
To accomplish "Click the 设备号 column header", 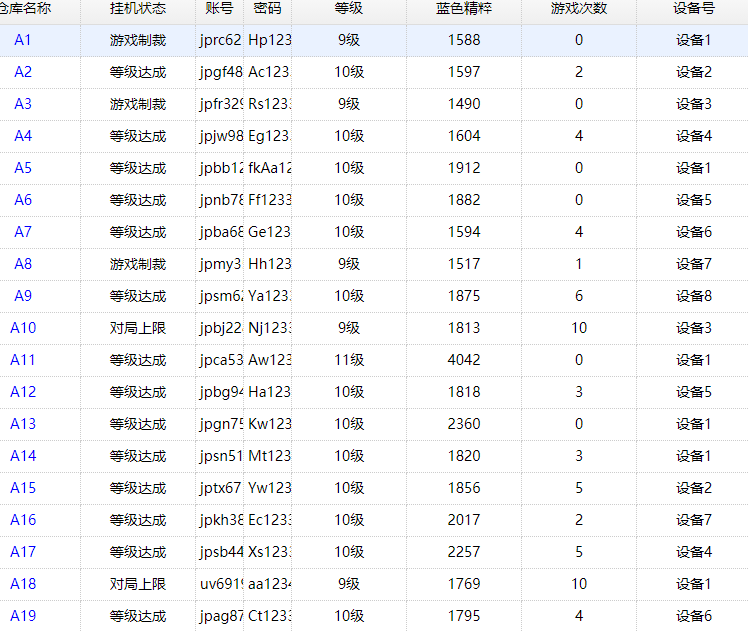I will [693, 8].
